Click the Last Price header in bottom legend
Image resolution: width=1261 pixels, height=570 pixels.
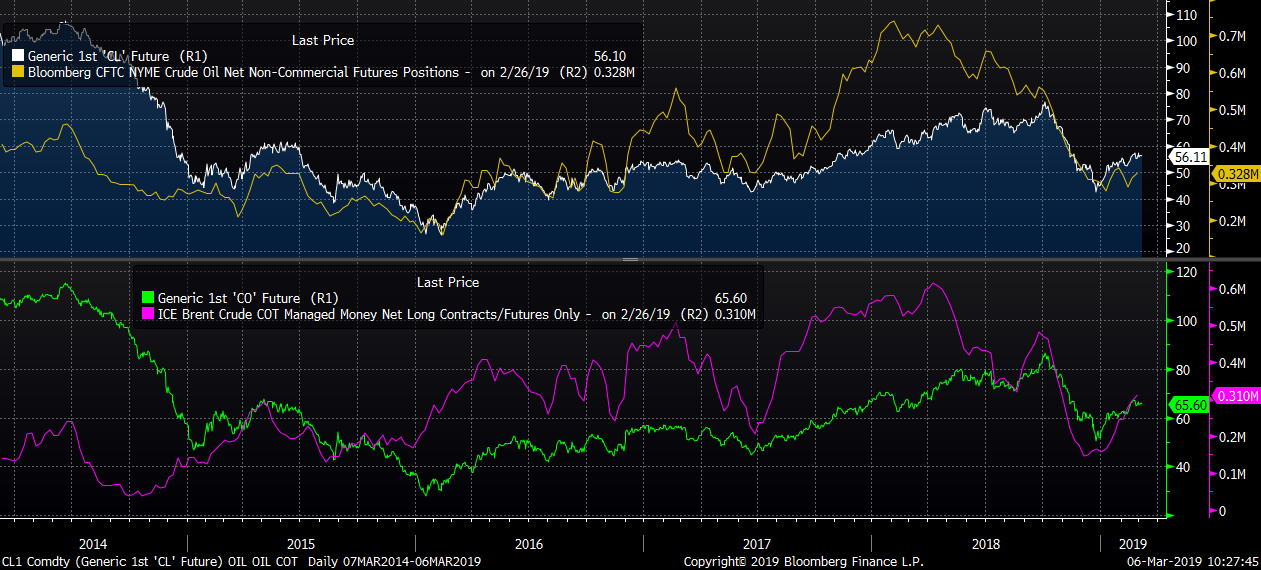pyautogui.click(x=447, y=283)
